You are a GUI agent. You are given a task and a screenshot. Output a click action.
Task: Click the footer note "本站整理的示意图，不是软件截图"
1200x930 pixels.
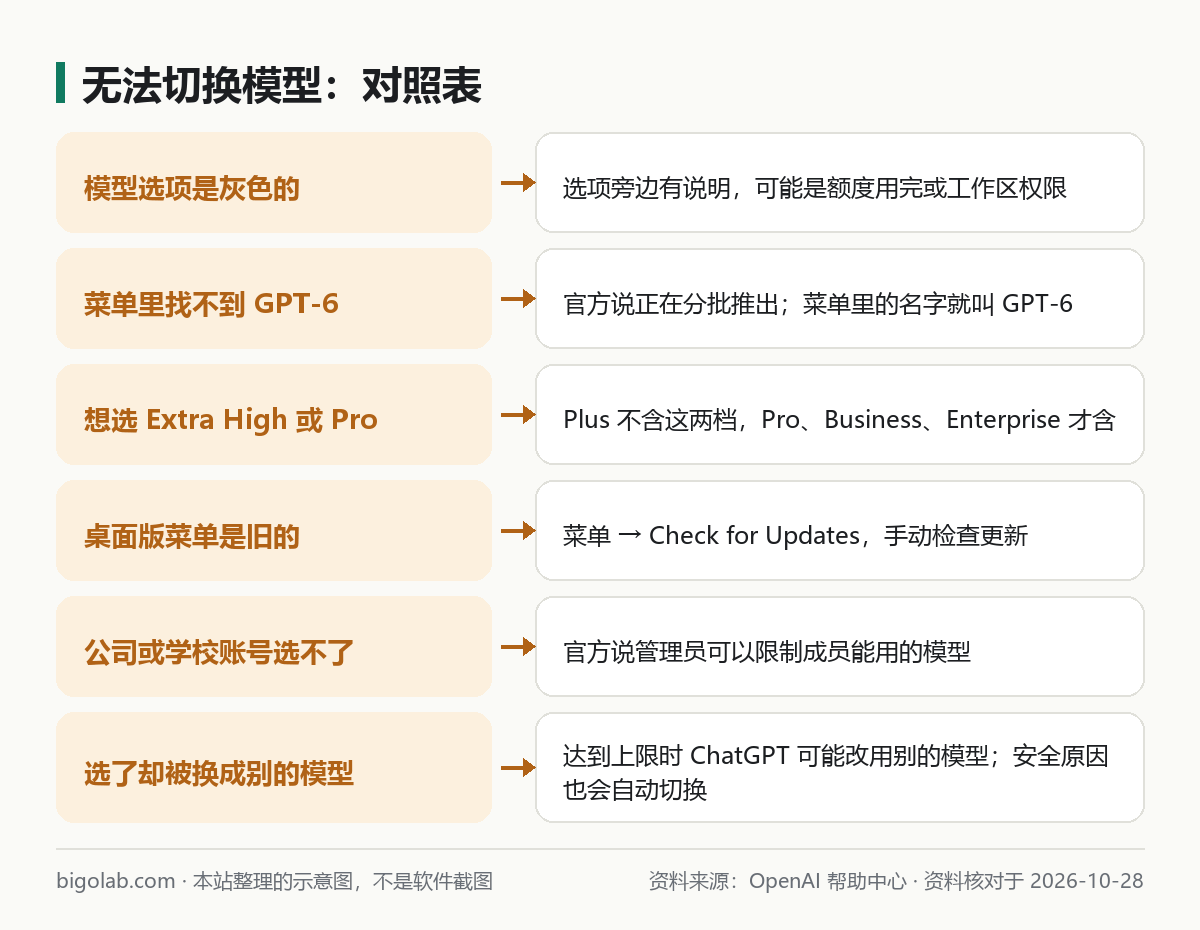[x=343, y=881]
